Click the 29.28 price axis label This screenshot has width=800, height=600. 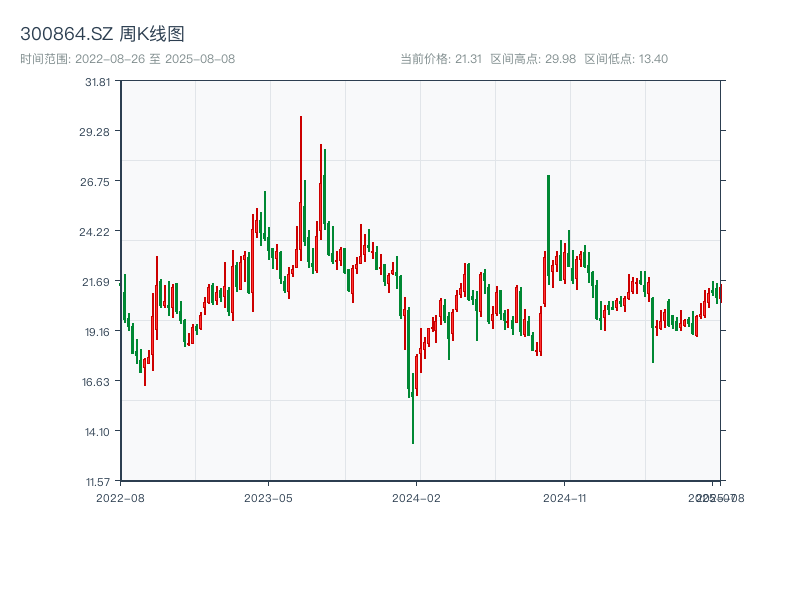tap(96, 132)
